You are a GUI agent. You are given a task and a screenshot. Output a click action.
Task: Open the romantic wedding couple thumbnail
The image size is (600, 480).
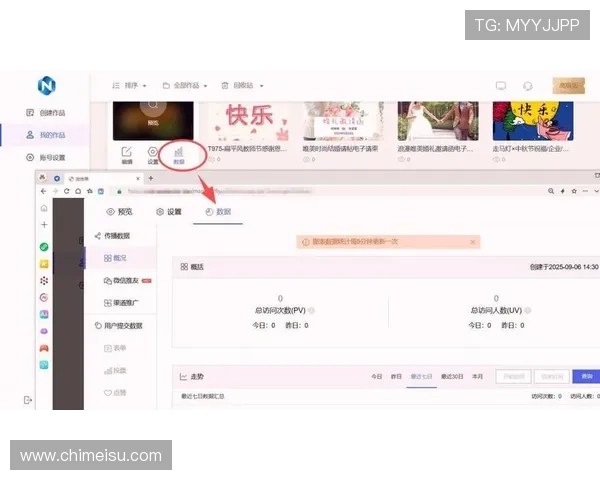coord(438,121)
